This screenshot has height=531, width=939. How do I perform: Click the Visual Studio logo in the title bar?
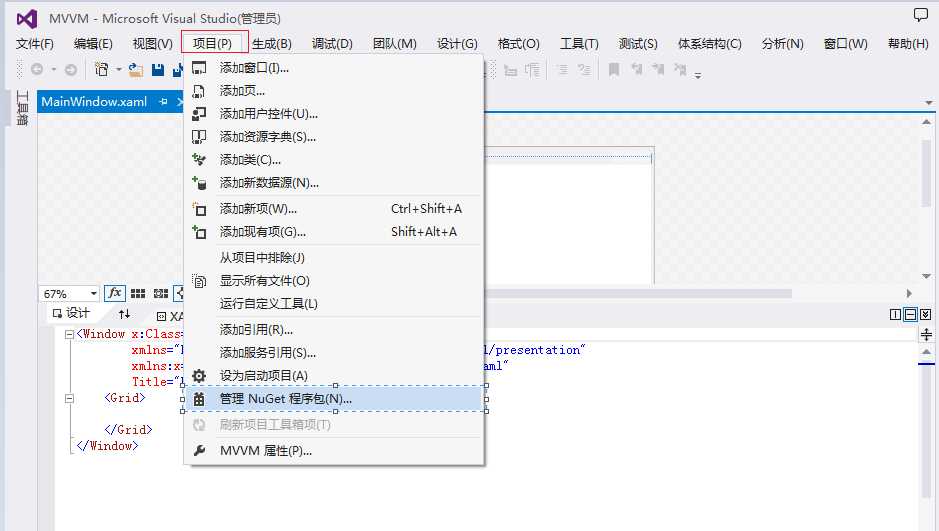pos(27,19)
